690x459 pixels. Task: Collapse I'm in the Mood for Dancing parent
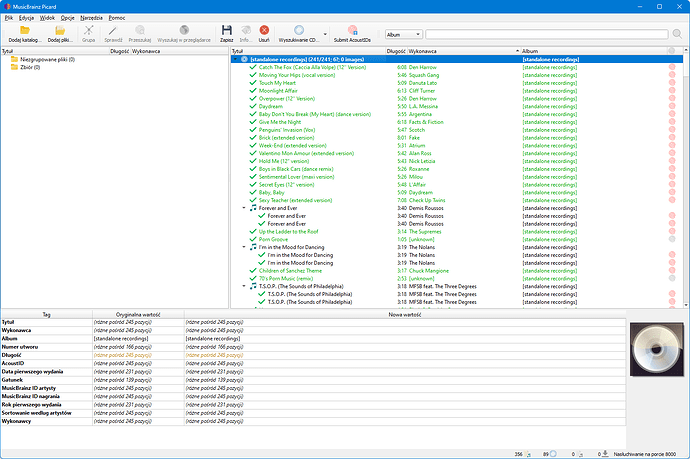tap(244, 247)
